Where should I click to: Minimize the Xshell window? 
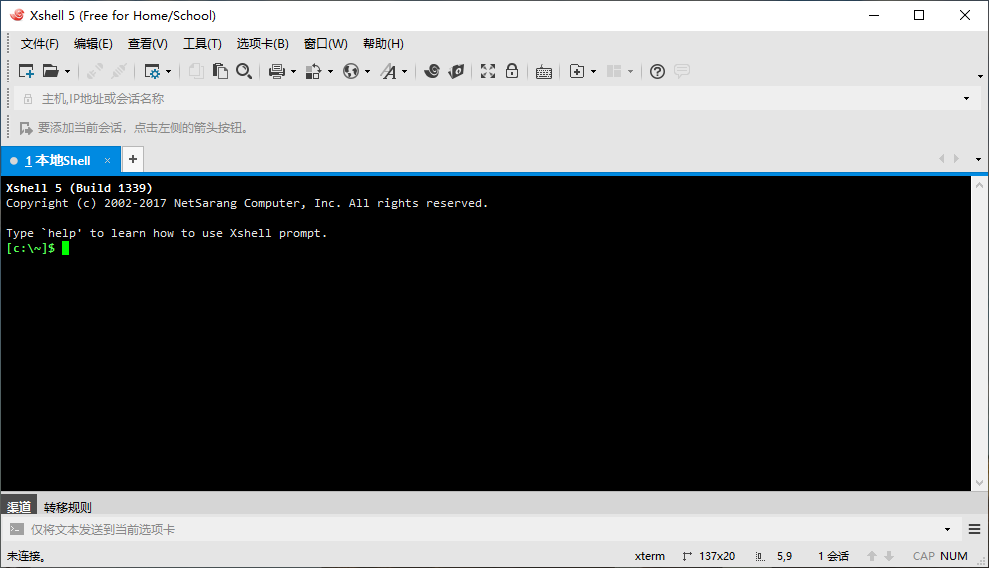point(874,15)
